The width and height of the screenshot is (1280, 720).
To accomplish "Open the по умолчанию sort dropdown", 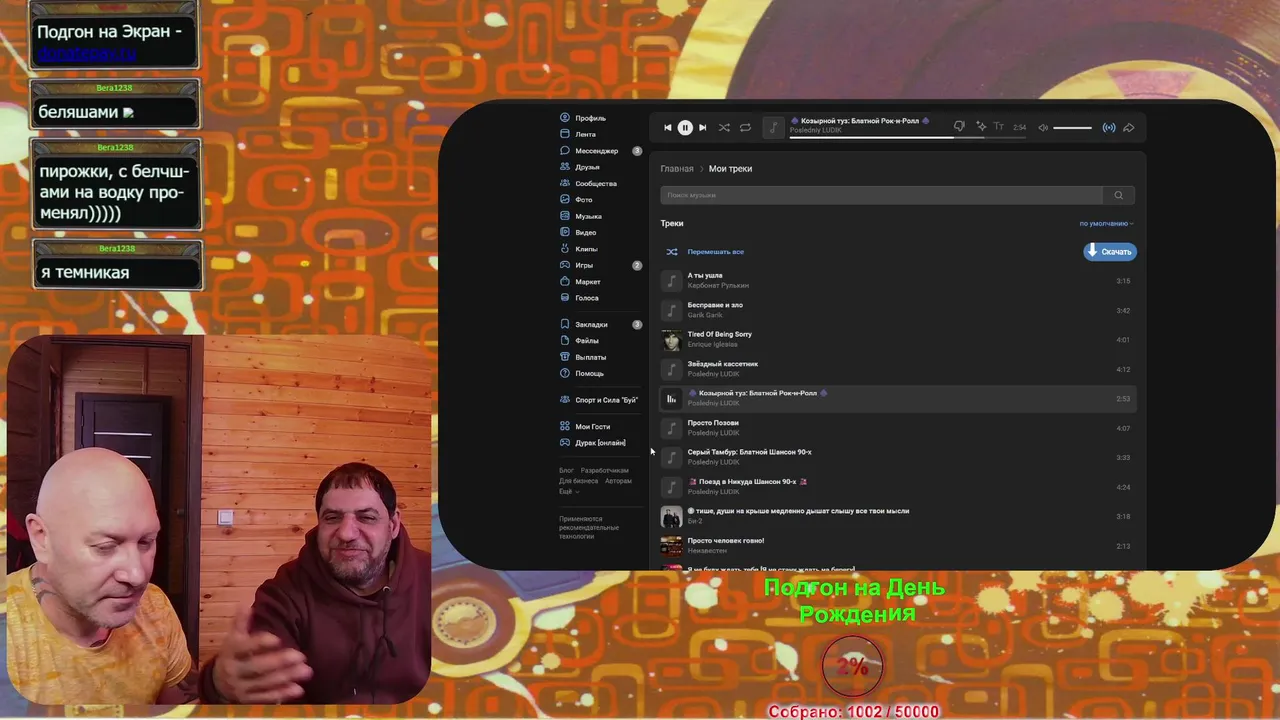I will 1106,224.
